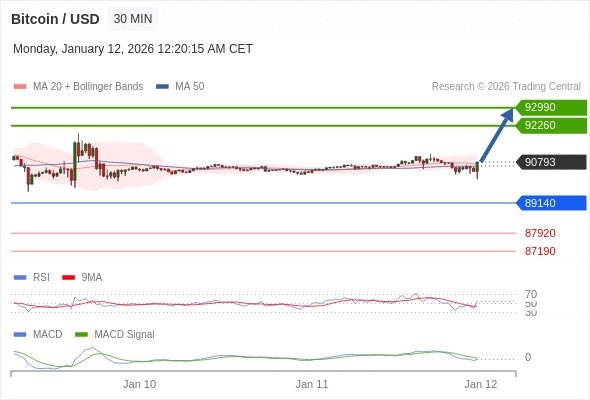Image resolution: width=590 pixels, height=400 pixels.
Task: Click the Bitcoin / USD title
Action: tap(55, 19)
